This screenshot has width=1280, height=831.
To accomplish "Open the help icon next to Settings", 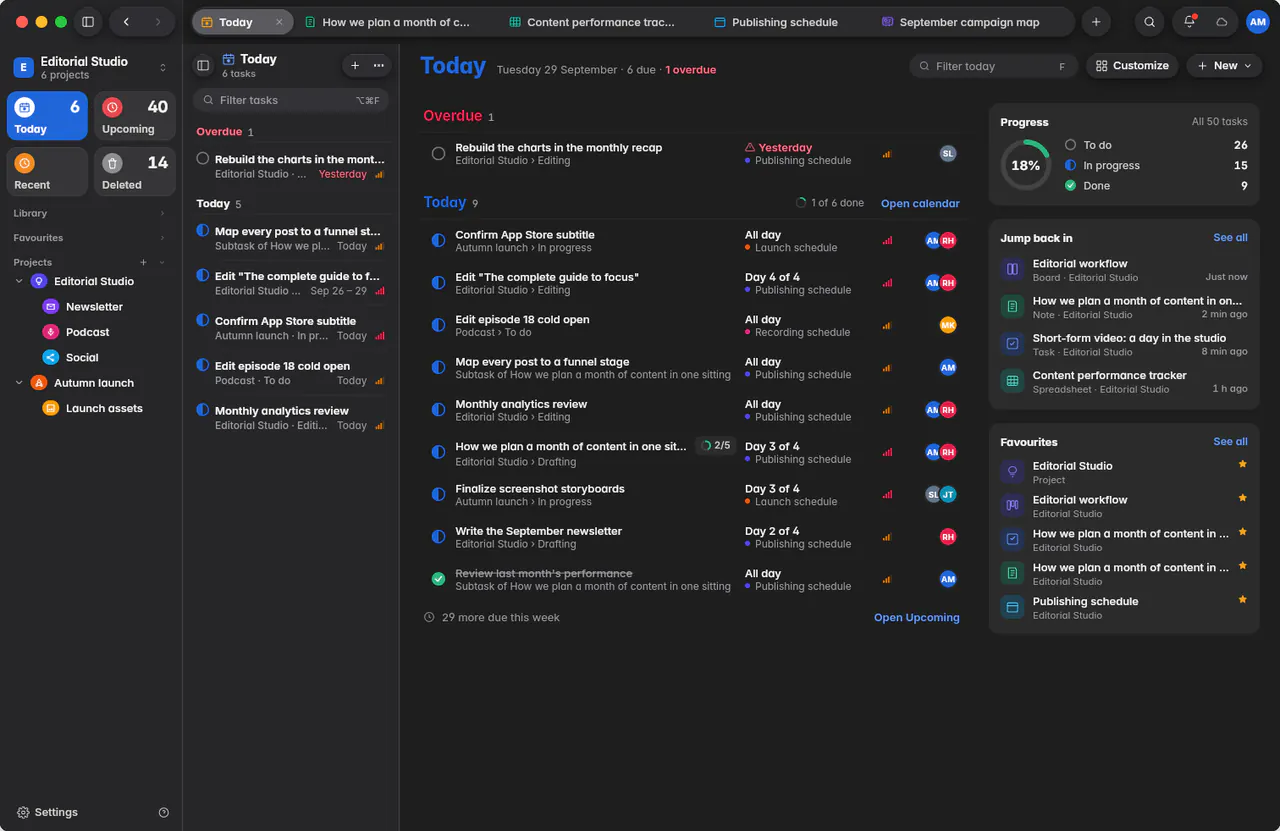I will click(x=164, y=813).
